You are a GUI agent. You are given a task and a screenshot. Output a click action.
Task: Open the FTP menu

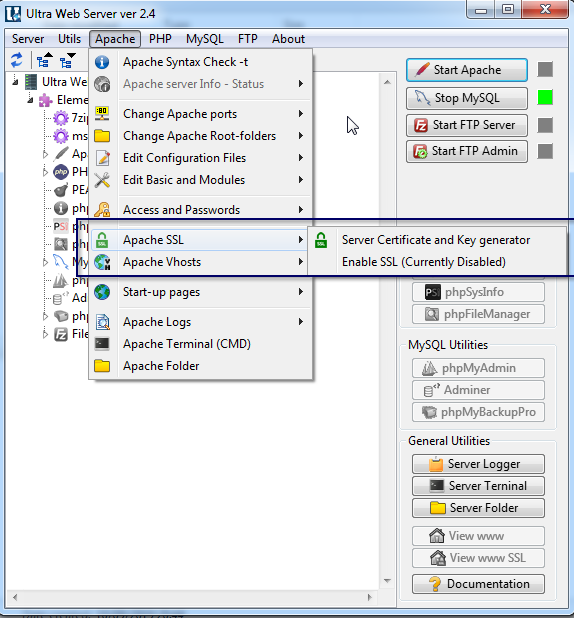click(x=248, y=39)
